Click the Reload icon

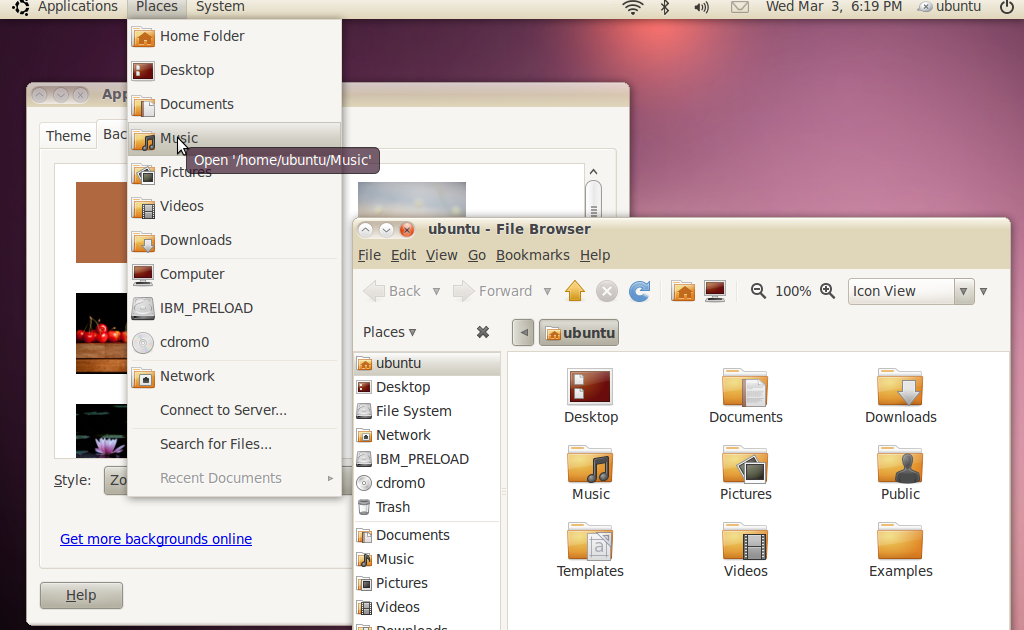click(639, 291)
